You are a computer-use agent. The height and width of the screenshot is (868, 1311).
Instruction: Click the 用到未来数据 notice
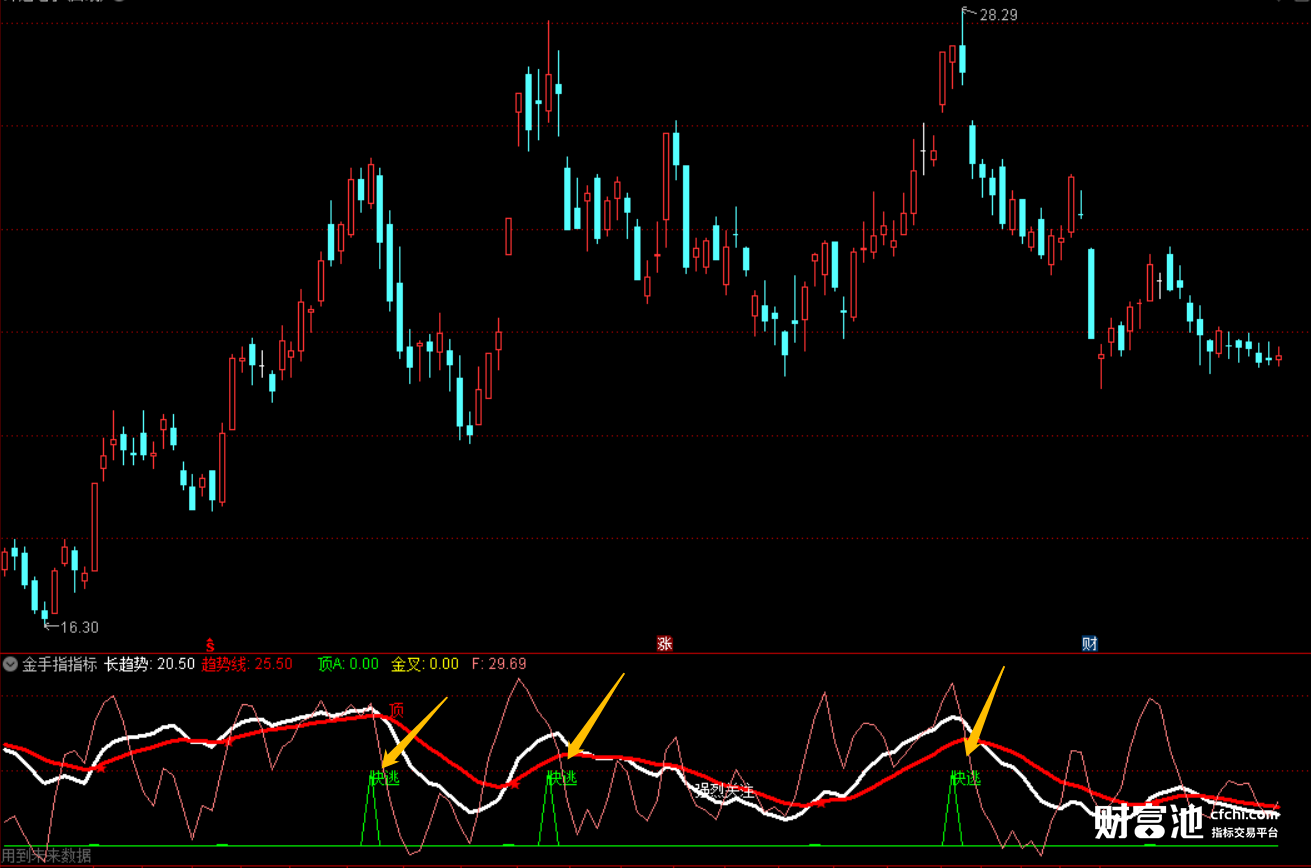46,856
